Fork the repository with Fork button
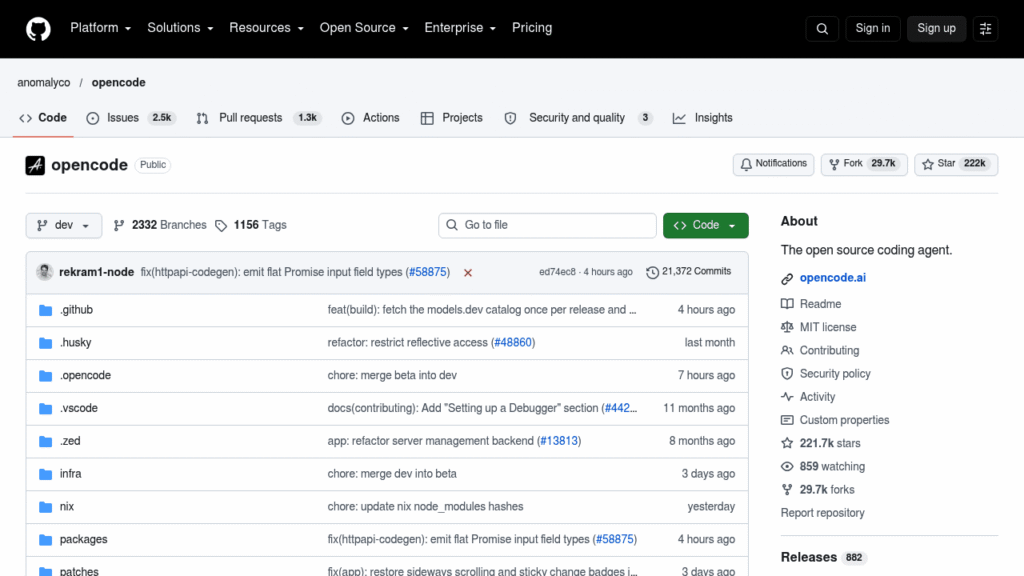Image resolution: width=1024 pixels, height=576 pixels. (x=863, y=164)
